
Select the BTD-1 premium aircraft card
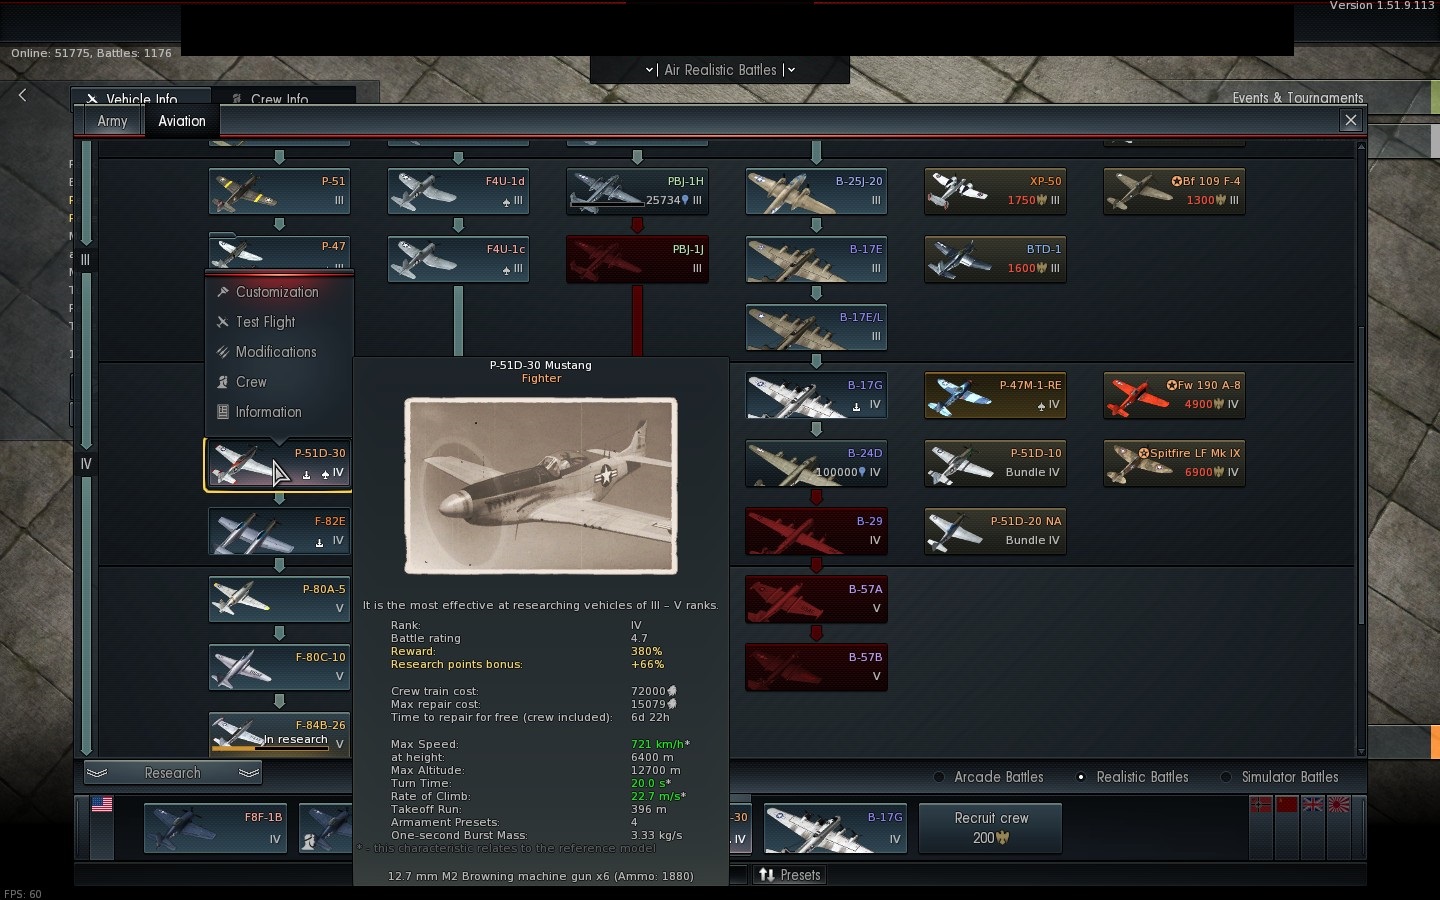pos(995,259)
